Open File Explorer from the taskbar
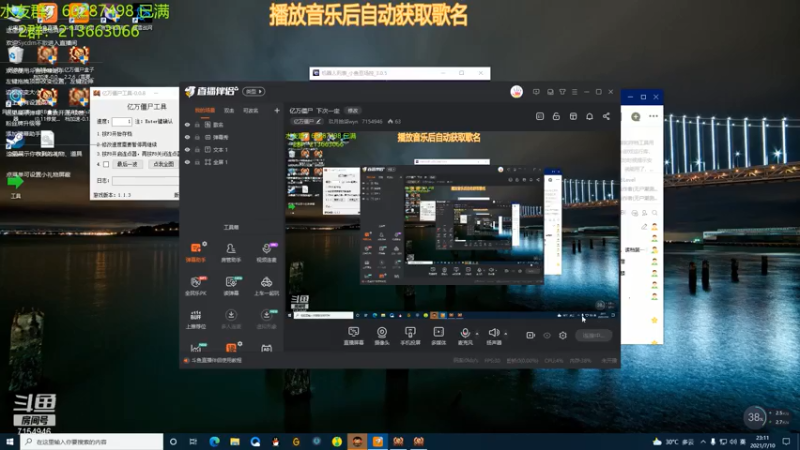The height and width of the screenshot is (450, 800). 235,441
